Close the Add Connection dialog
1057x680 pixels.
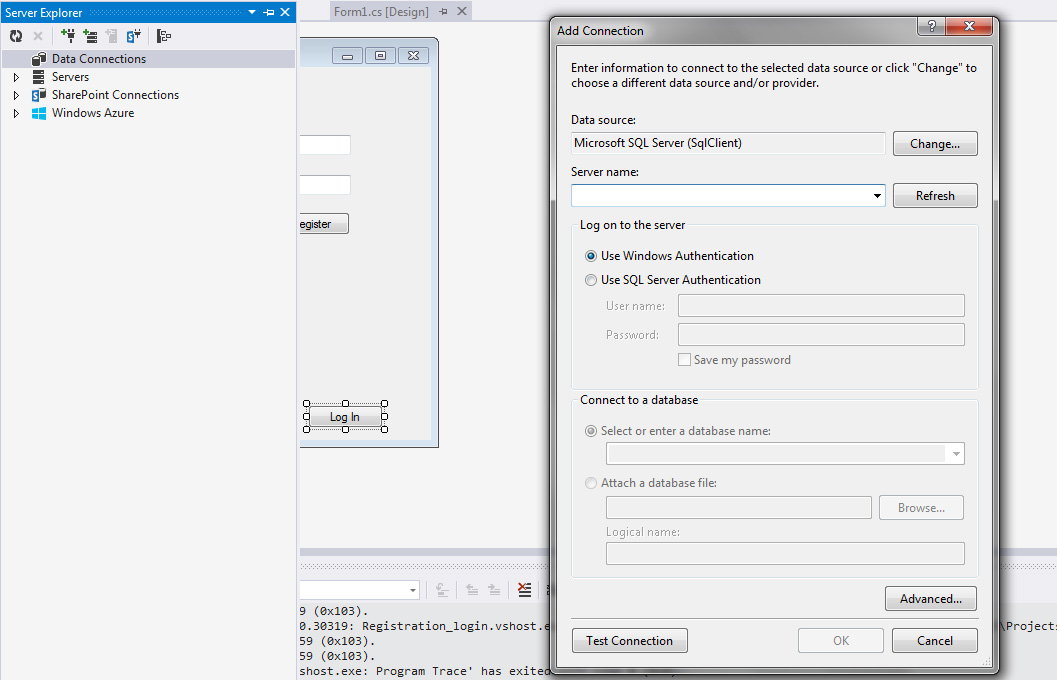click(x=969, y=26)
